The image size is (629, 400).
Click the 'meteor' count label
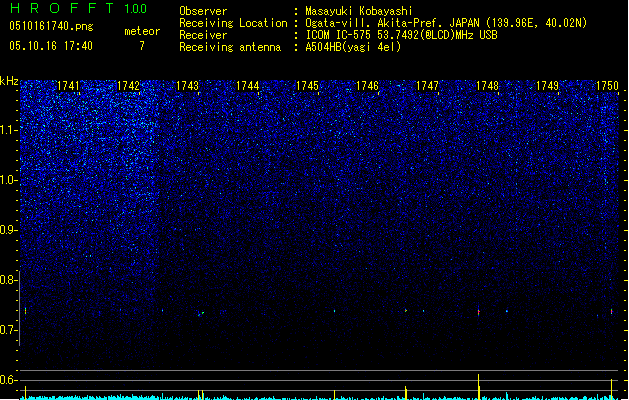coord(142,31)
